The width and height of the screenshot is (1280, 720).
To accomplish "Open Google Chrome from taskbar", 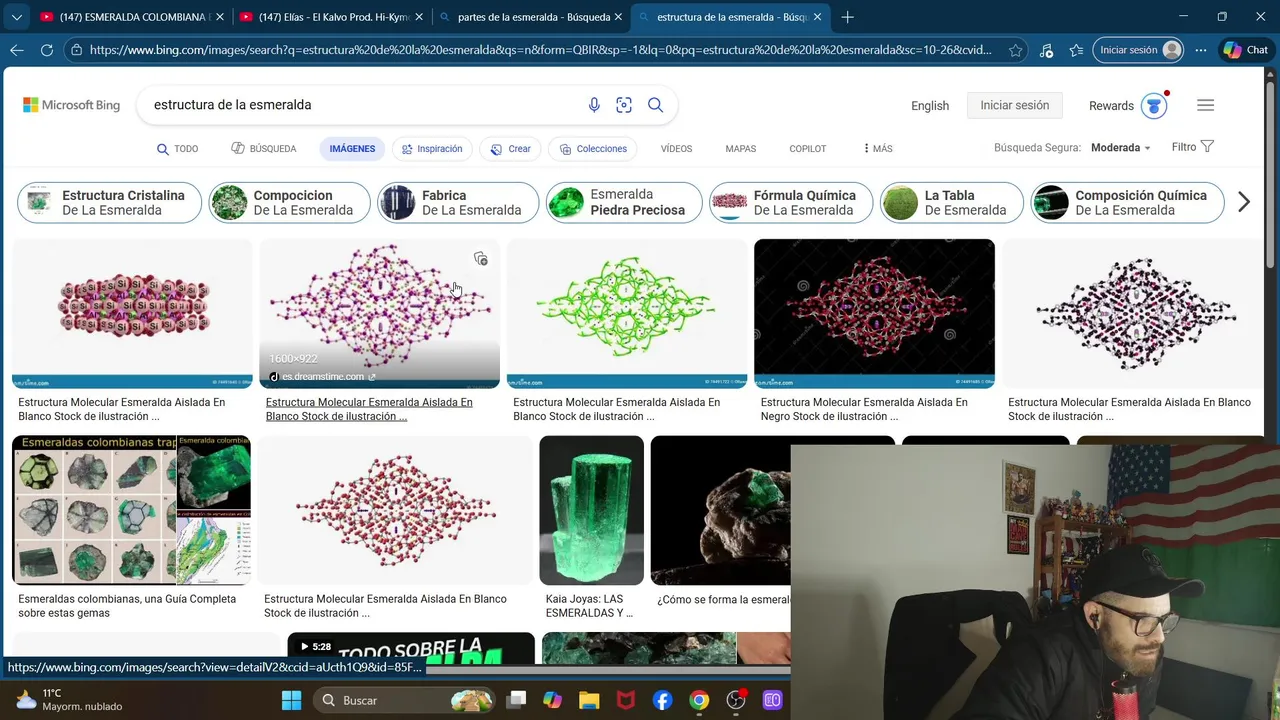I will [699, 700].
